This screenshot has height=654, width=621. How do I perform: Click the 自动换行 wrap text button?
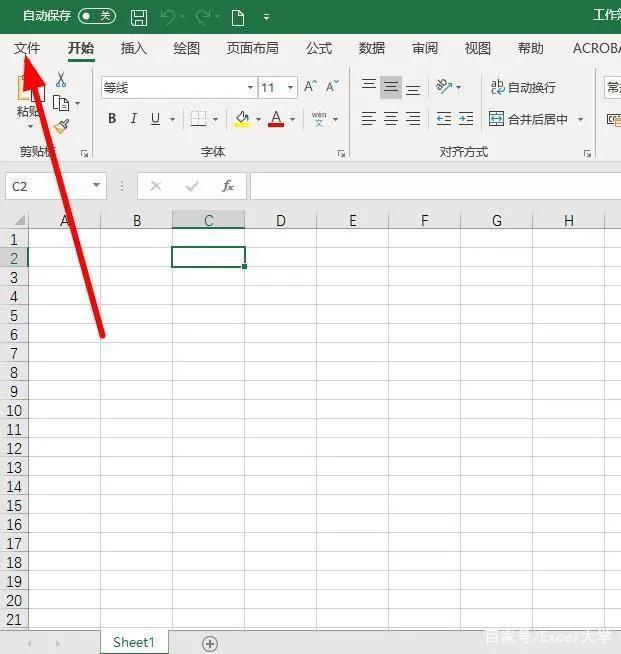tap(523, 87)
